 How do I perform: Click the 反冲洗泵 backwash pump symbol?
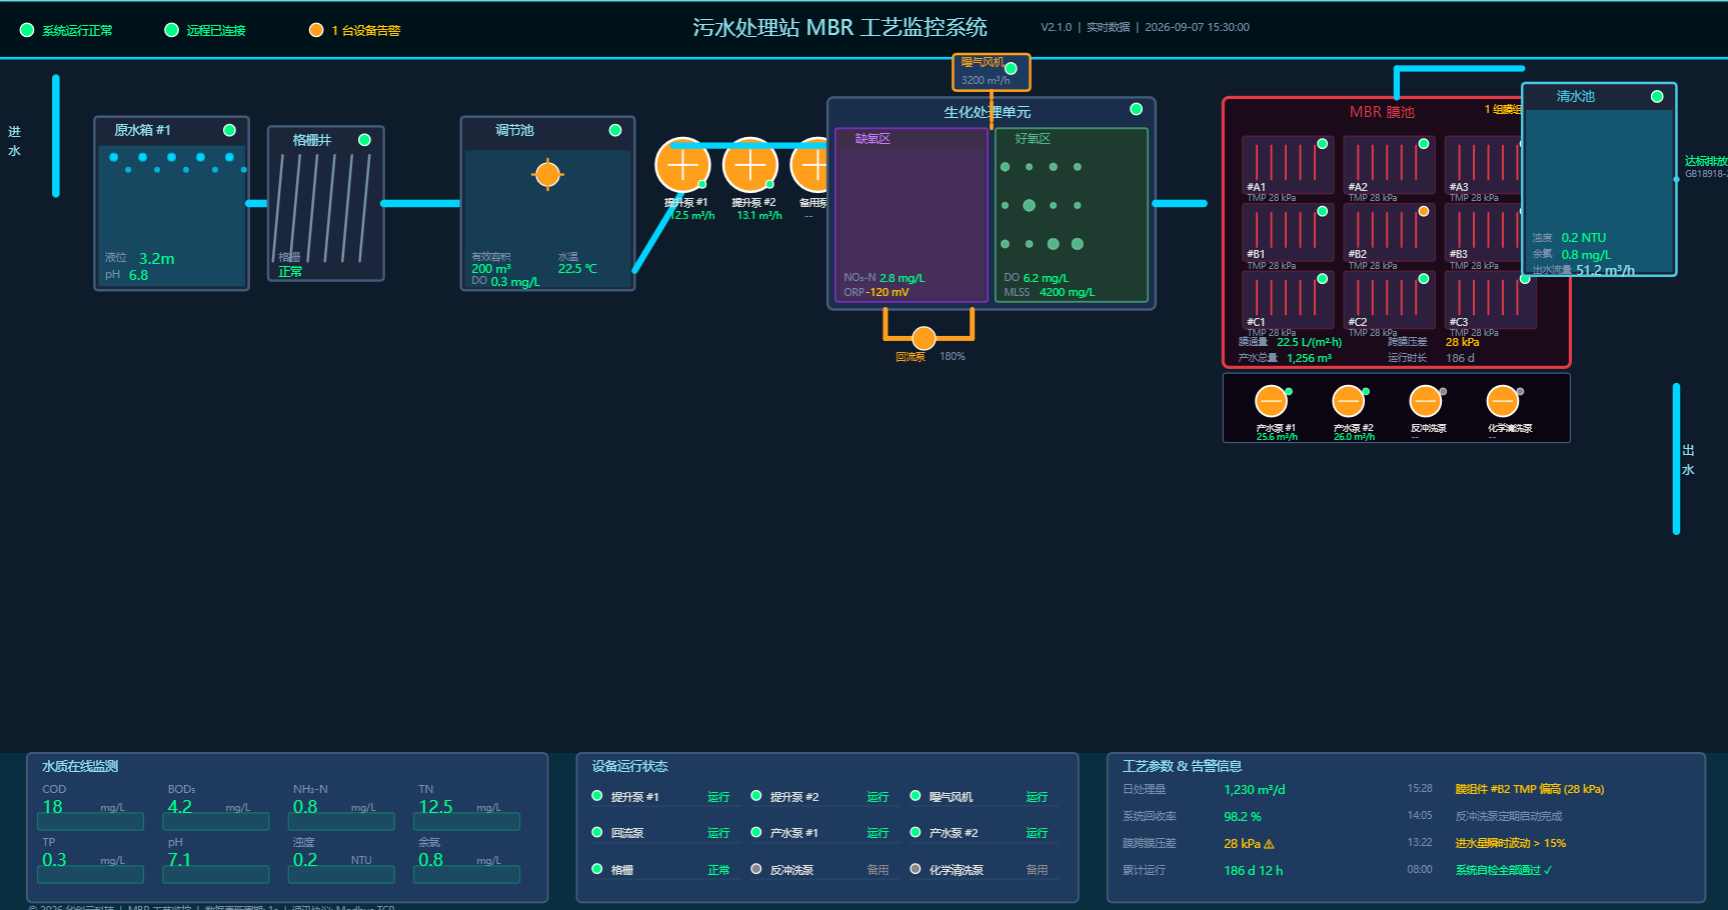pos(1425,401)
